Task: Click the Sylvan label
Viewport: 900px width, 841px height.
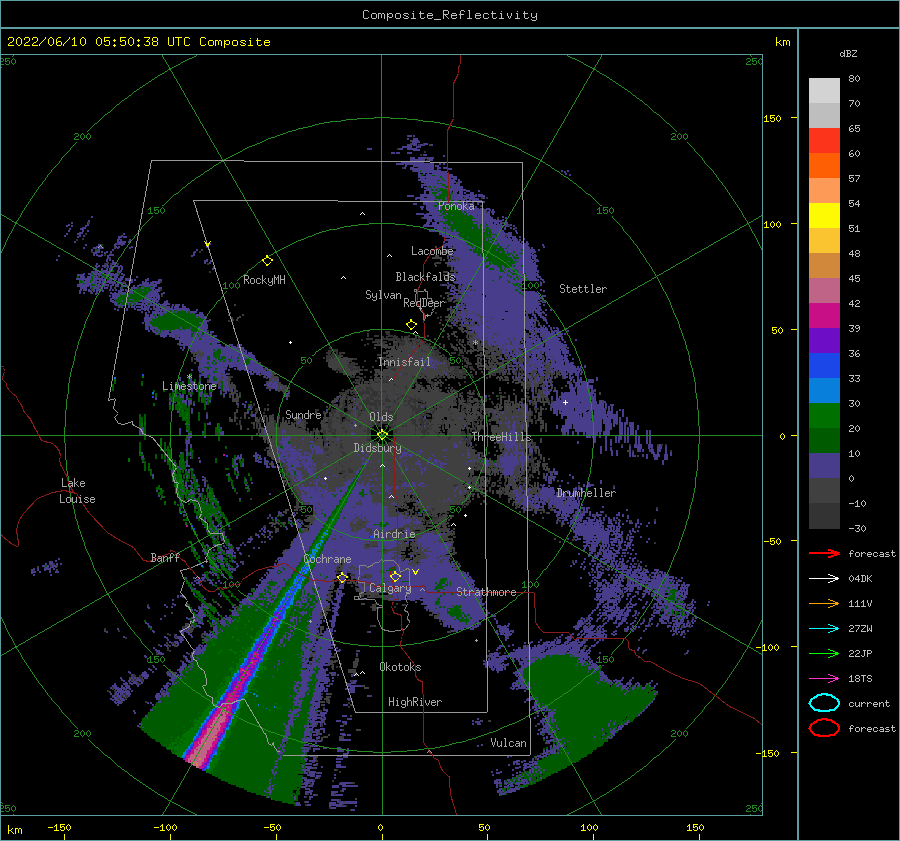Action: 383,295
